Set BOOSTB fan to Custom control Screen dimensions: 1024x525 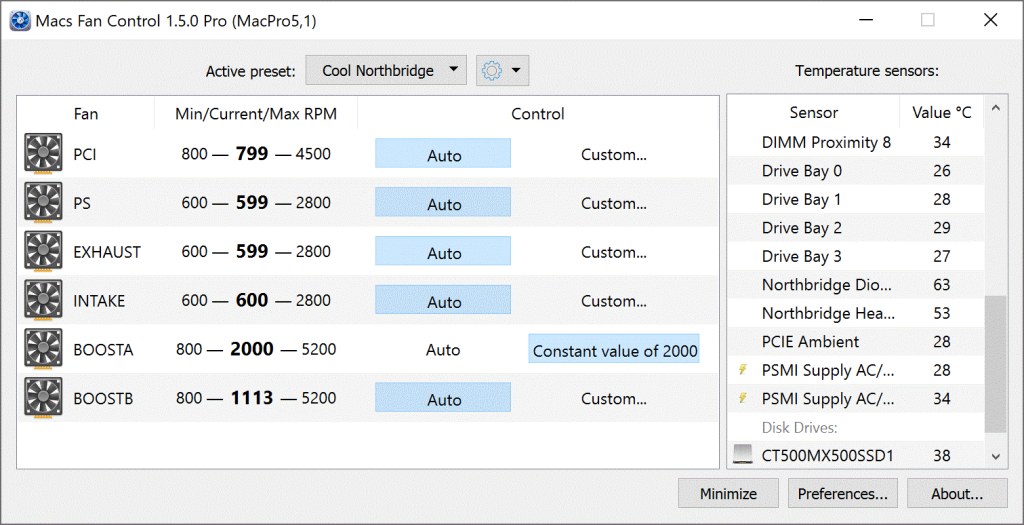pos(614,399)
